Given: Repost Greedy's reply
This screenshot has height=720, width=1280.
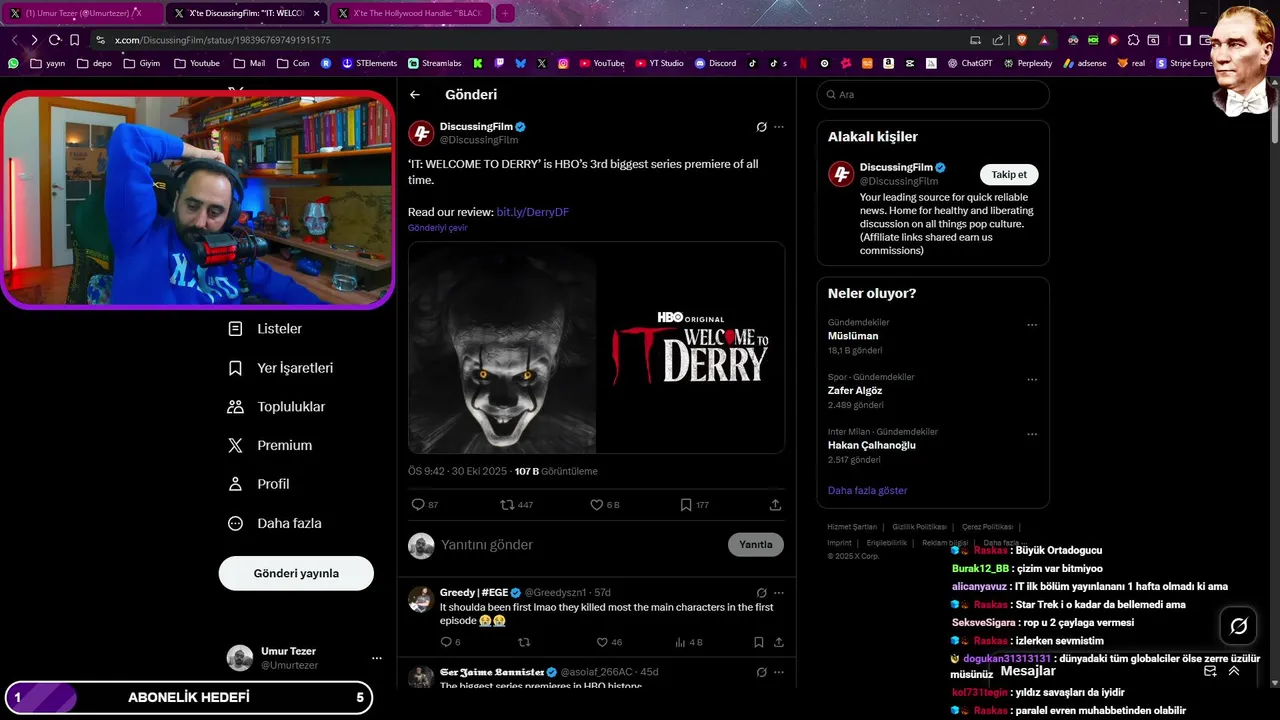Looking at the screenshot, I should (x=523, y=642).
